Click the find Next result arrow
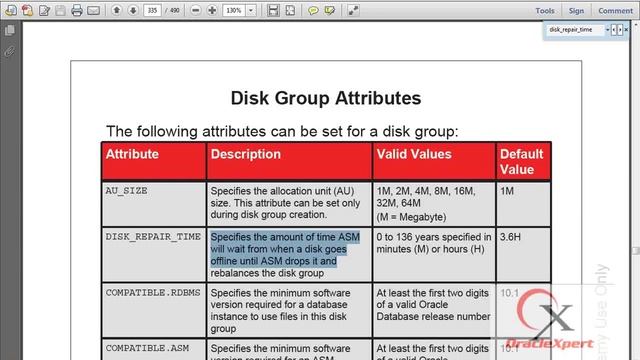 (x=620, y=30)
